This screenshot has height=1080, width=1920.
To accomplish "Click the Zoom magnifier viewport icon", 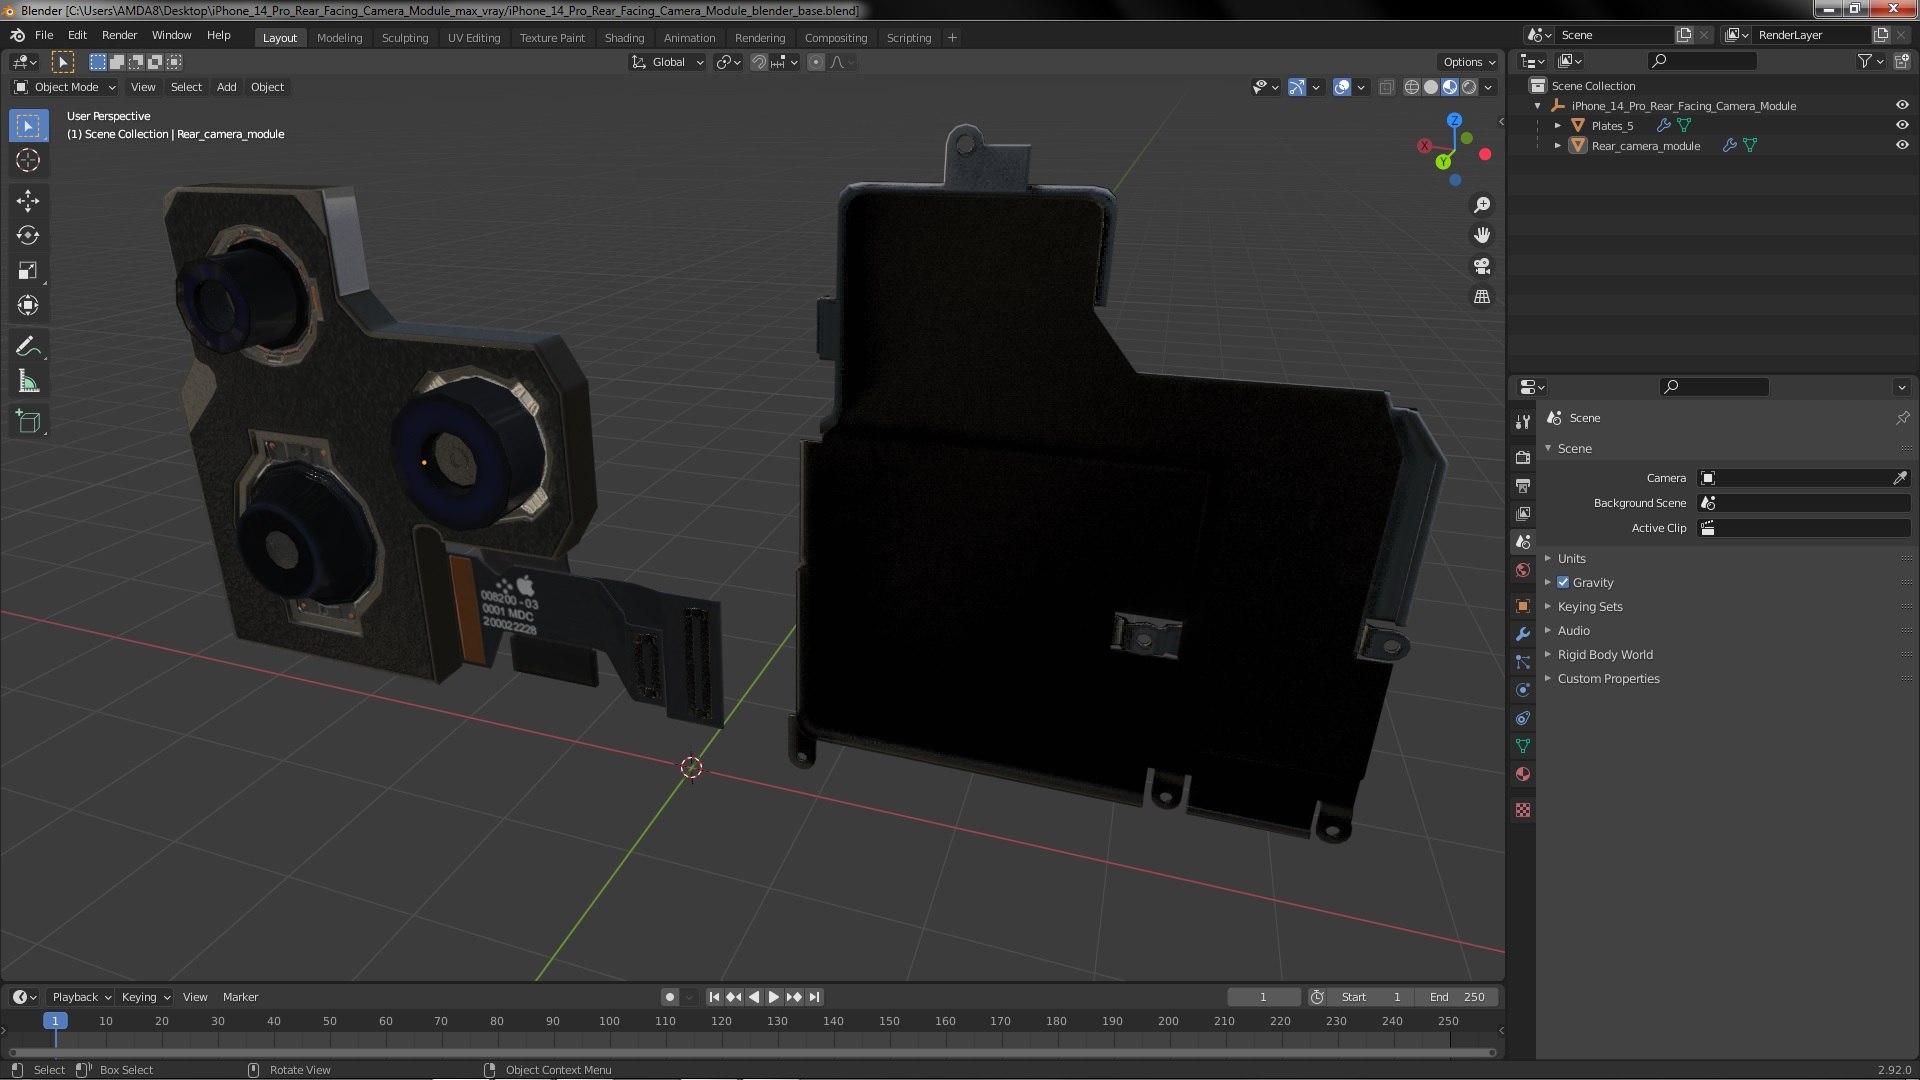I will coord(1482,205).
